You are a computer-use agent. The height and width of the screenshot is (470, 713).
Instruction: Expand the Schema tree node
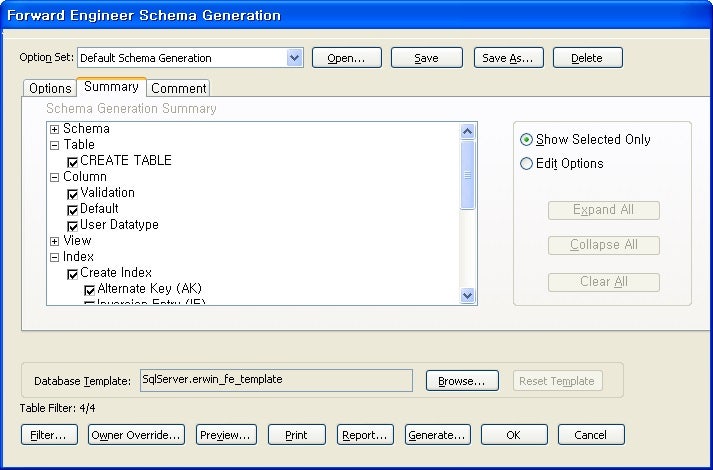click(54, 129)
